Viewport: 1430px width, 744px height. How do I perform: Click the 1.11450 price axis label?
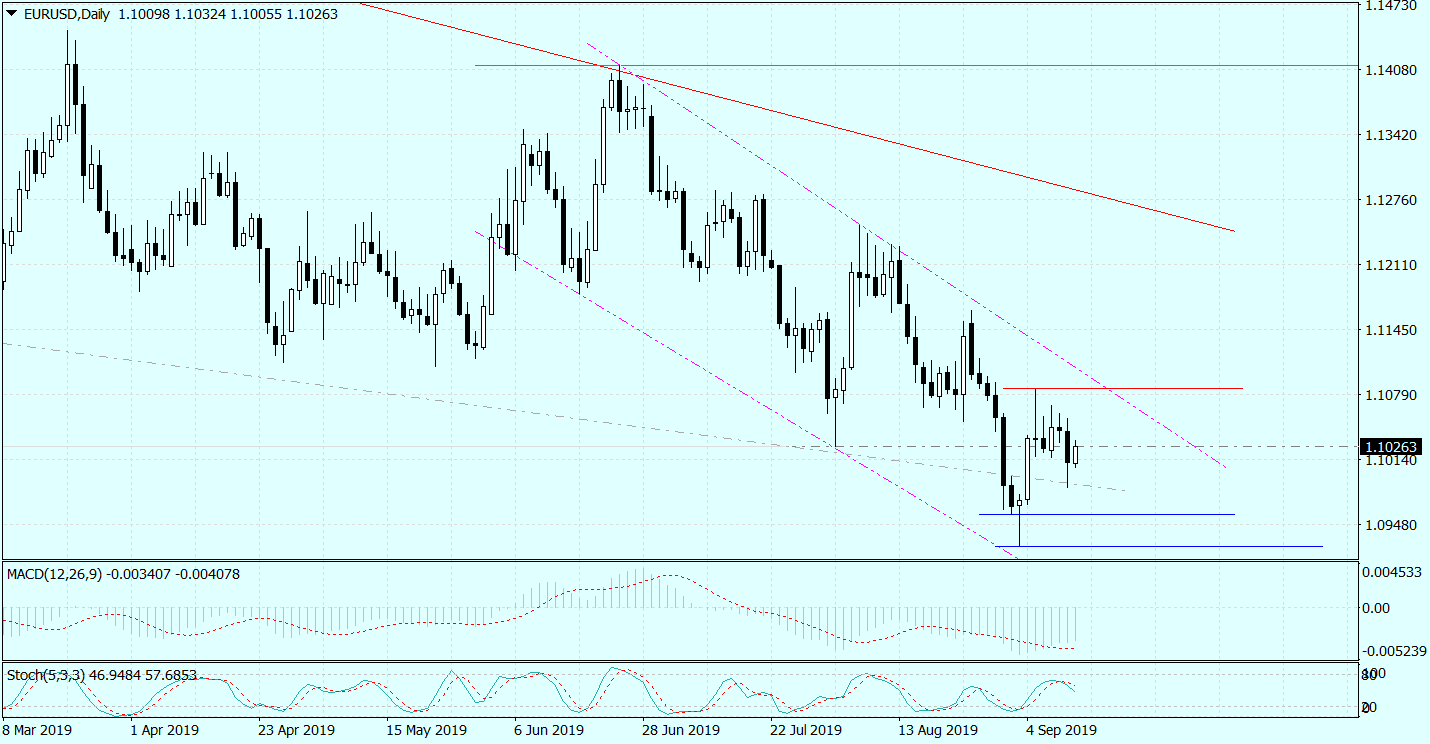pos(1391,330)
